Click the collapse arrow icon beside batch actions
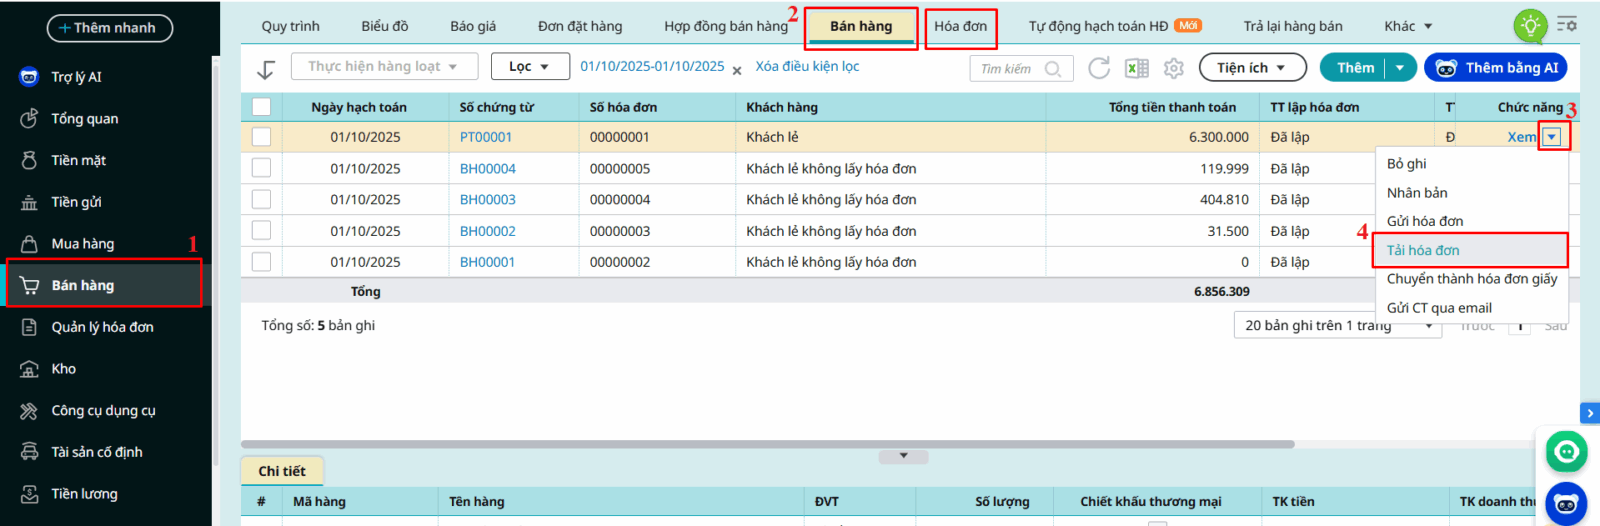Image resolution: width=1600 pixels, height=526 pixels. 266,69
